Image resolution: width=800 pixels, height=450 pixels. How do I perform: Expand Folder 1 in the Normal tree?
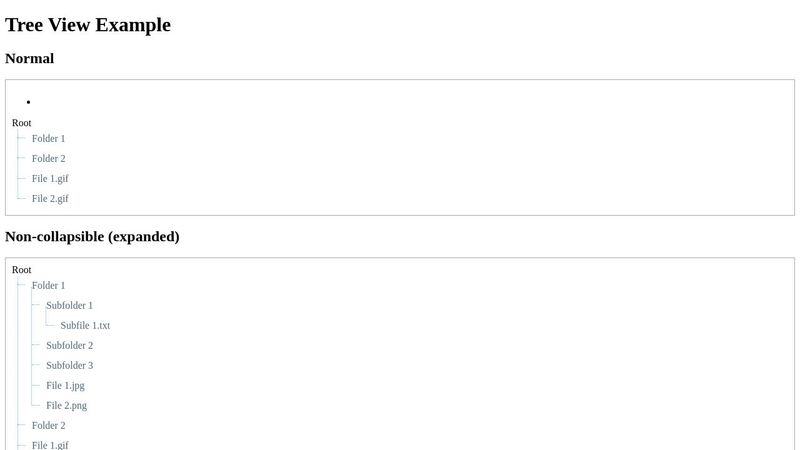(x=48, y=138)
